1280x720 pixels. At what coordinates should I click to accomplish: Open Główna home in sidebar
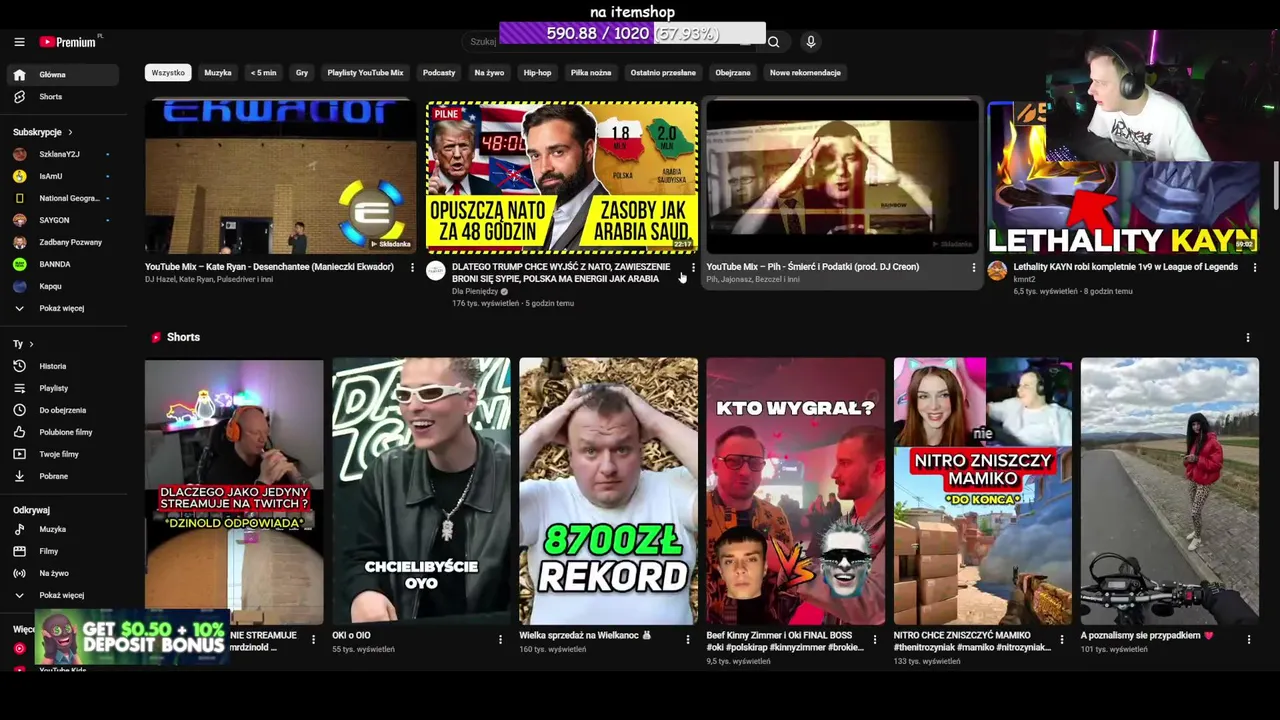pos(63,75)
